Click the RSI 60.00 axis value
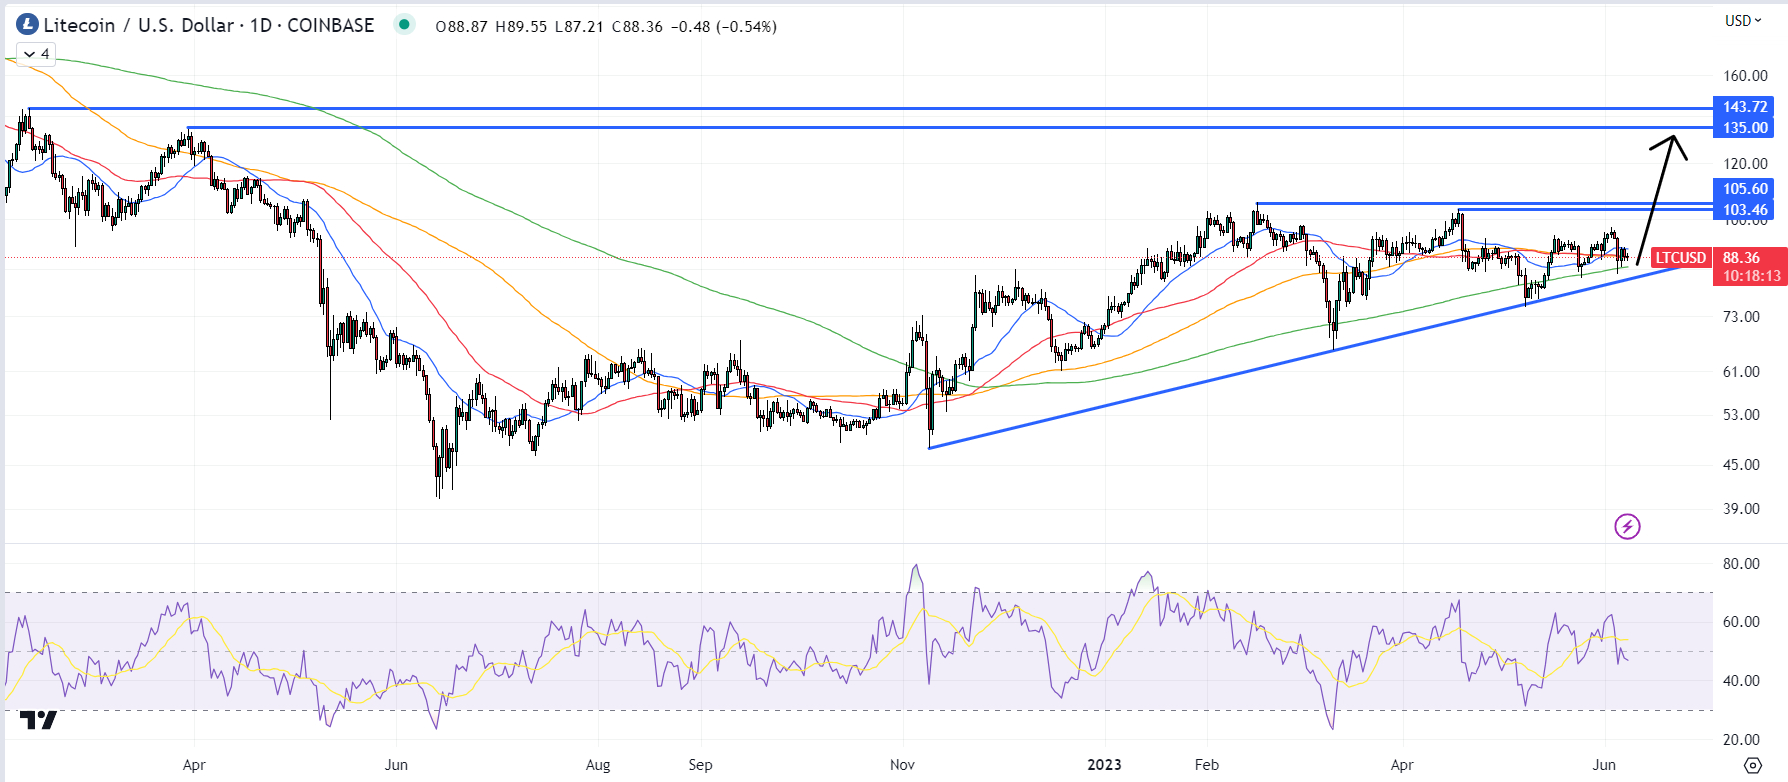 [x=1741, y=622]
